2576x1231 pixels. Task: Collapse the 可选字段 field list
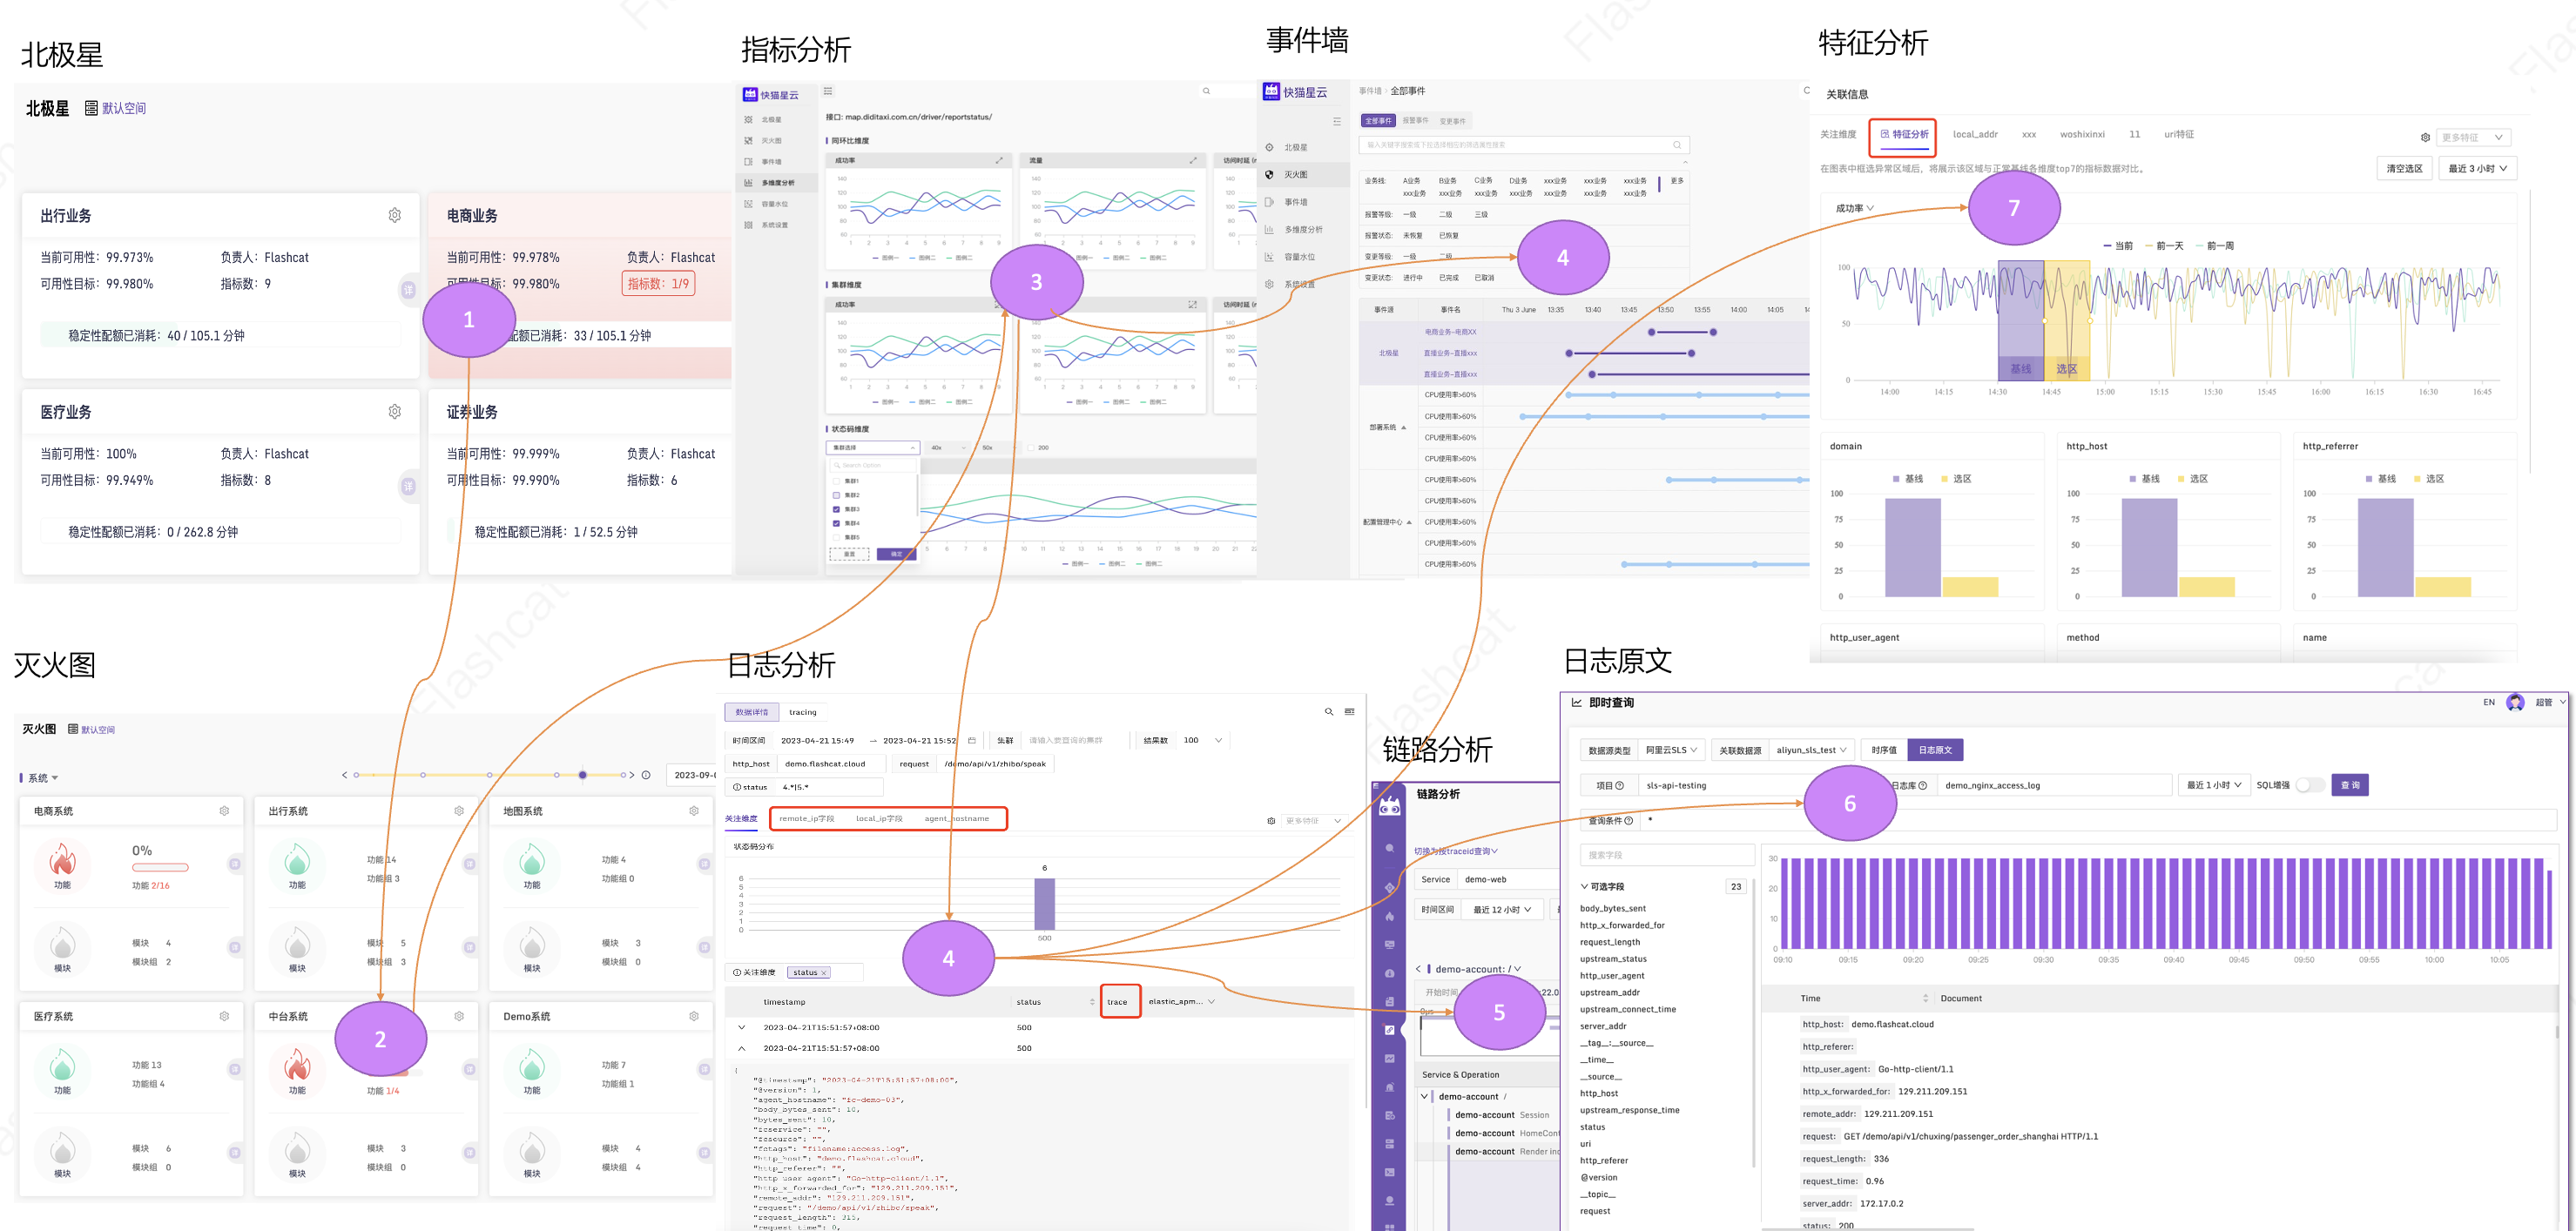click(1584, 886)
